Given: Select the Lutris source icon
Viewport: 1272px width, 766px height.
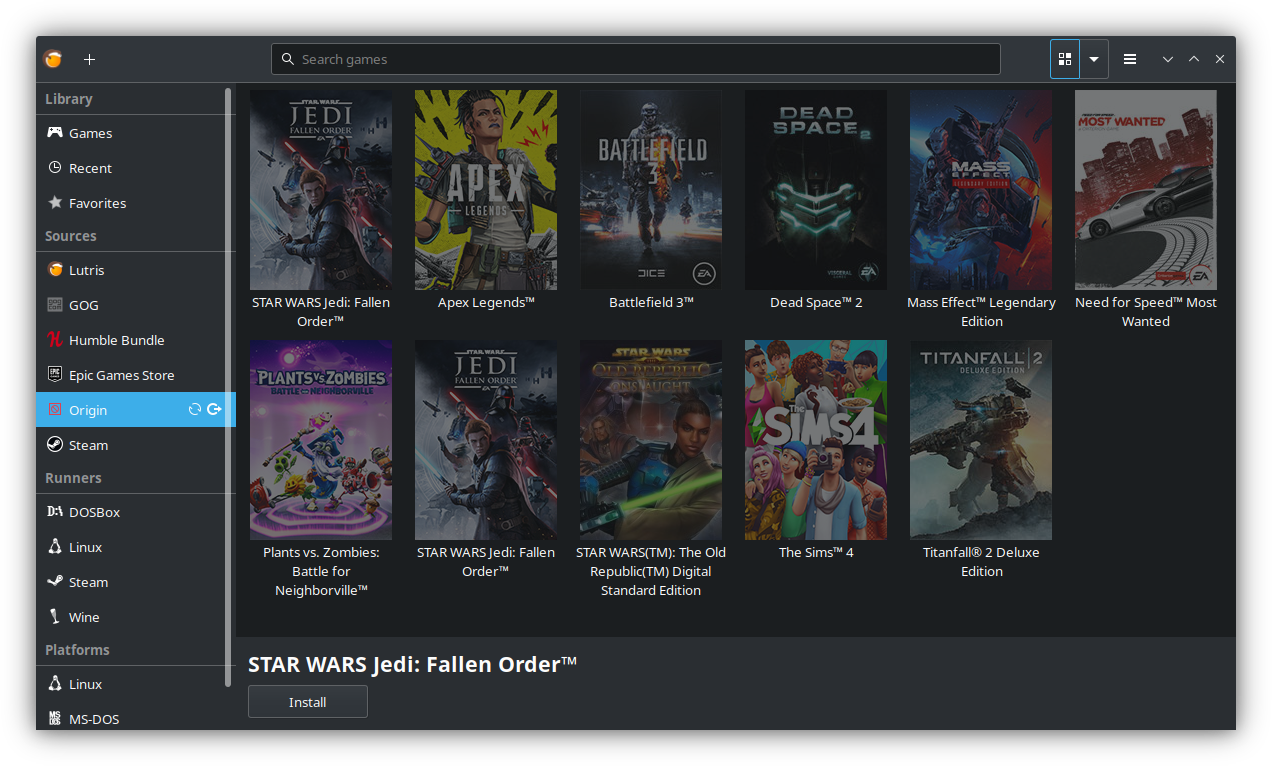Looking at the screenshot, I should [x=55, y=270].
